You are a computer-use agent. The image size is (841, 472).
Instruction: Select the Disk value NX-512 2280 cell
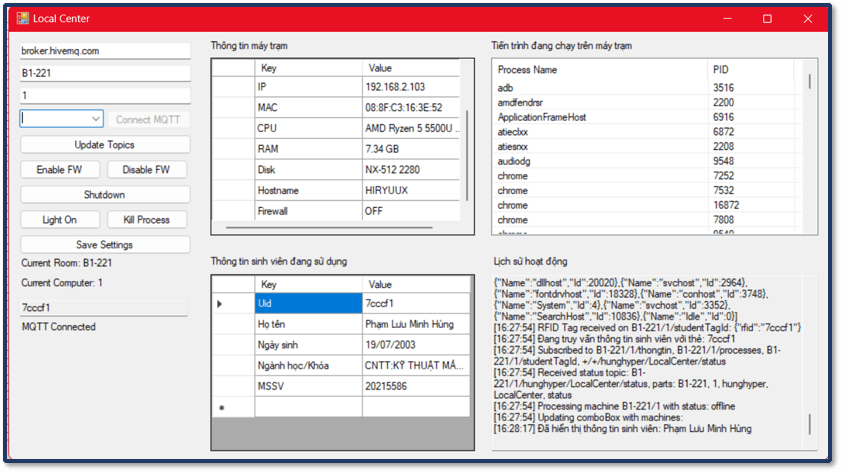pos(411,169)
